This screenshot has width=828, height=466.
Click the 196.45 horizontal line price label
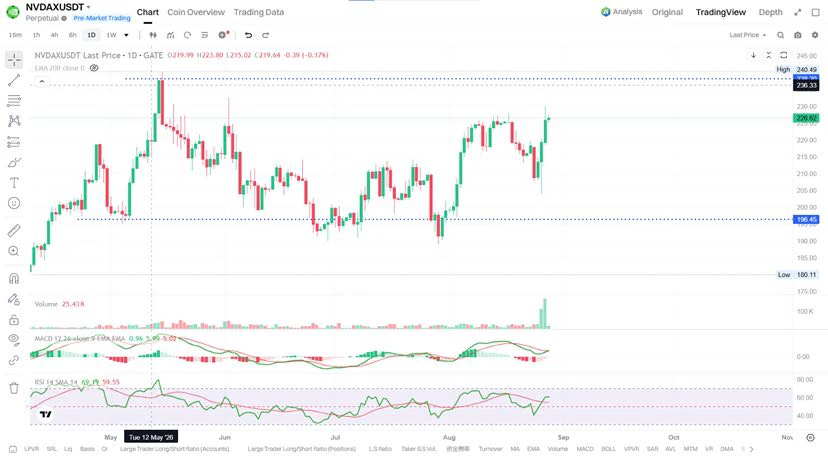pos(806,219)
